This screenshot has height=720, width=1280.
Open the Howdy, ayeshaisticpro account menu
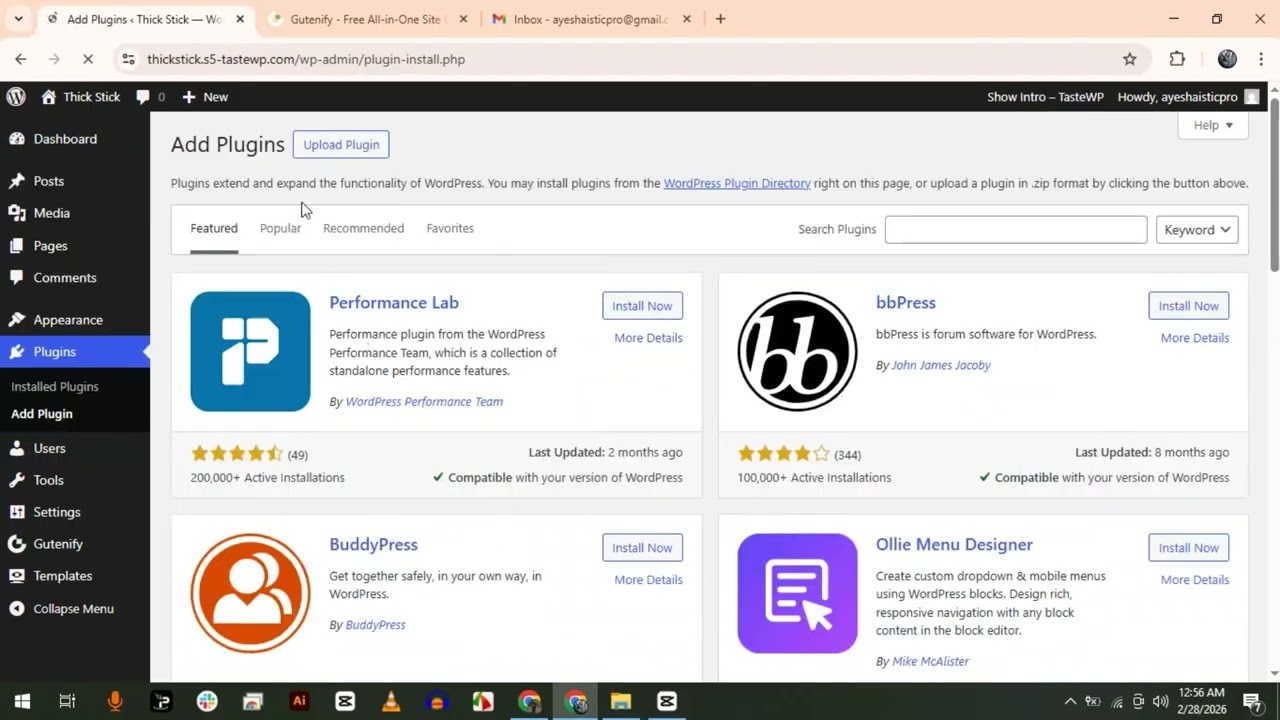(1189, 97)
